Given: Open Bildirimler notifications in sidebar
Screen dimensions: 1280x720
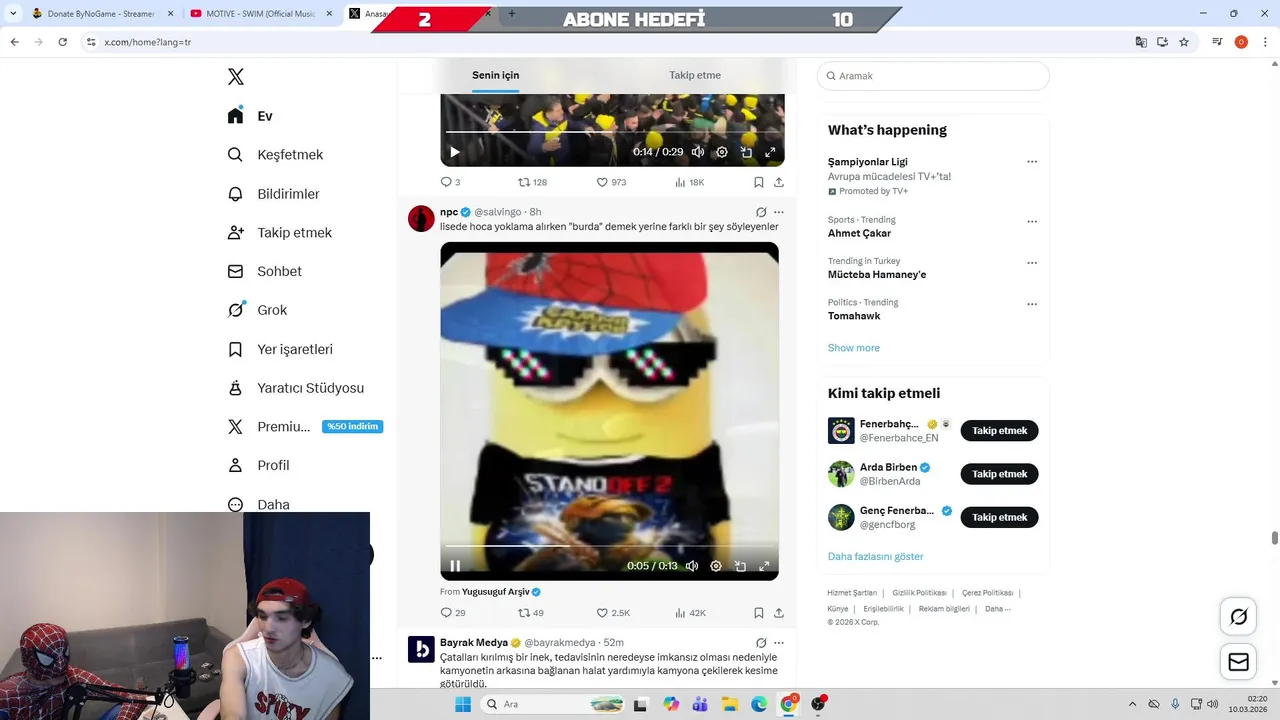Looking at the screenshot, I should click(x=274, y=194).
